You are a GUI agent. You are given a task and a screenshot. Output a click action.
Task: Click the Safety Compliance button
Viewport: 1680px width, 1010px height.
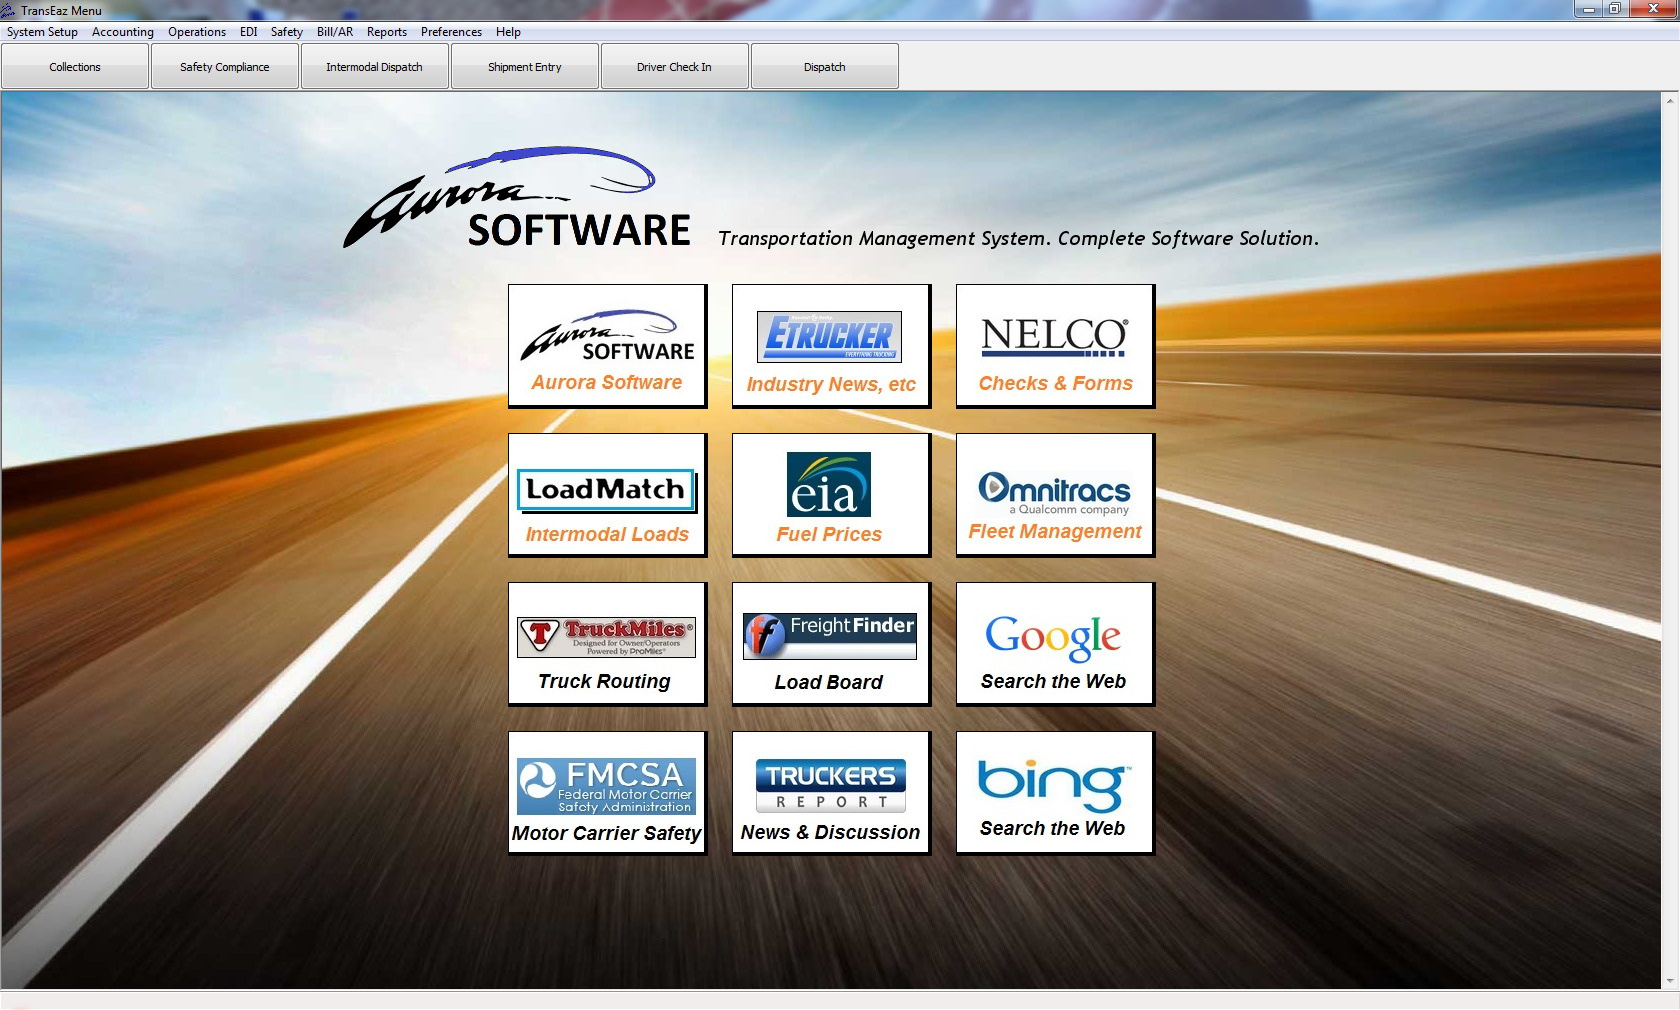(225, 67)
